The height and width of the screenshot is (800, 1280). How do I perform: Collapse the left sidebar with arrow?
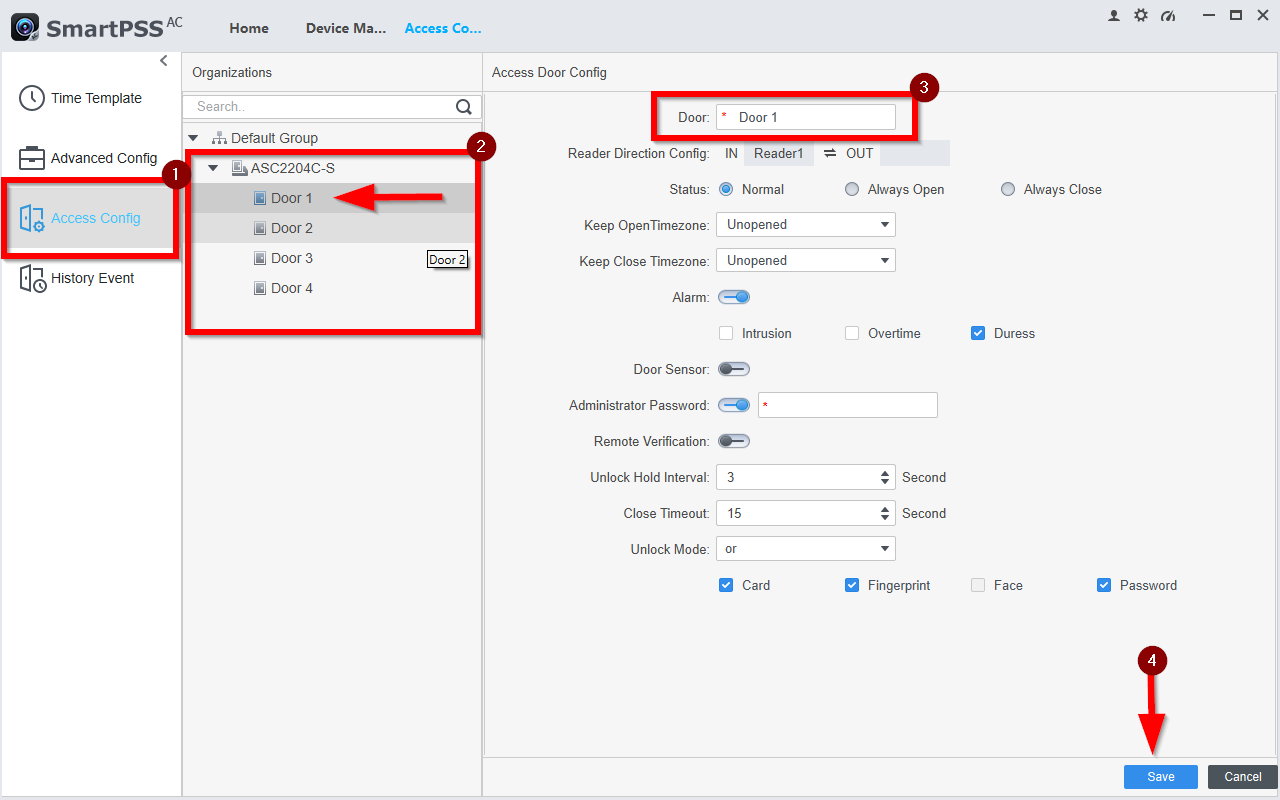click(164, 61)
